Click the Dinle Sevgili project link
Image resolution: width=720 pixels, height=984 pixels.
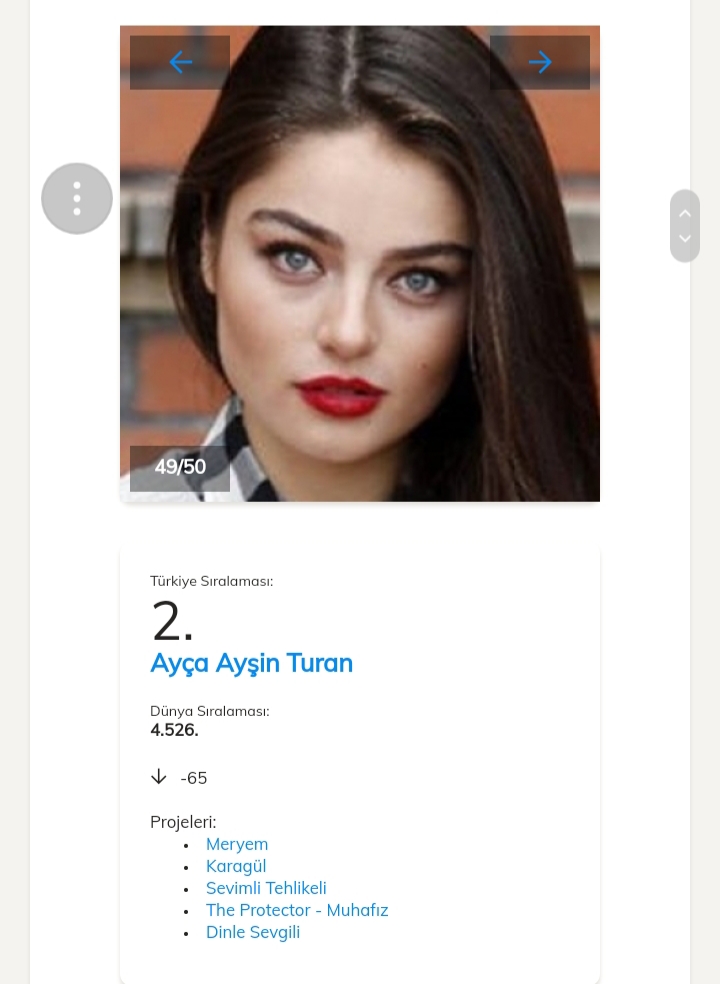pos(253,932)
